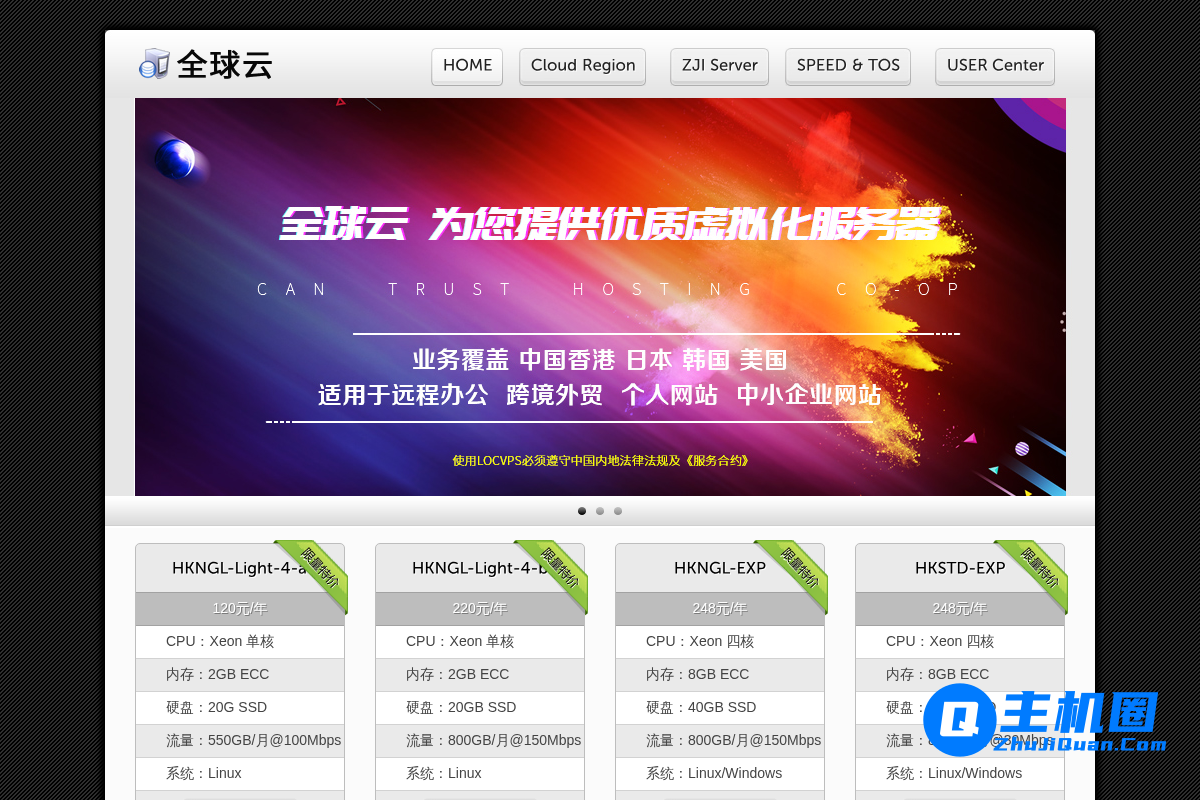Click the main promotional banner image
The image size is (1200, 800).
click(x=600, y=297)
